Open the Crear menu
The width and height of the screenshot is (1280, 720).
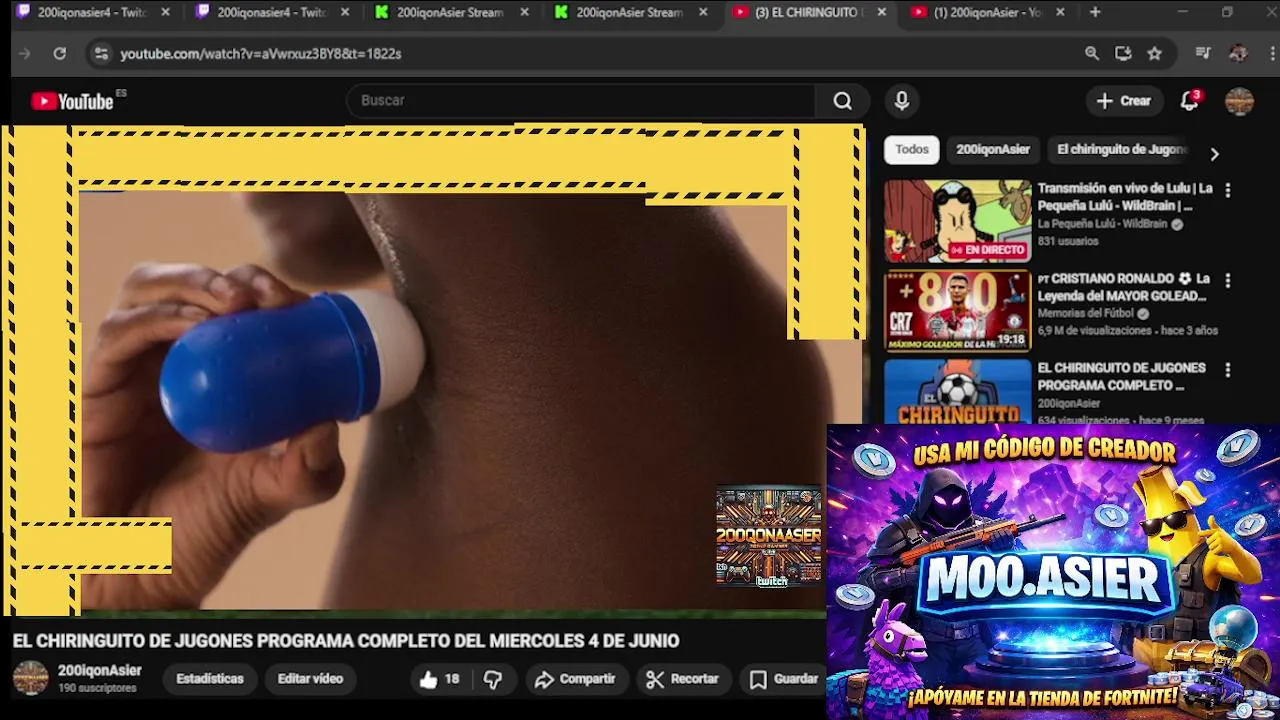click(1124, 101)
